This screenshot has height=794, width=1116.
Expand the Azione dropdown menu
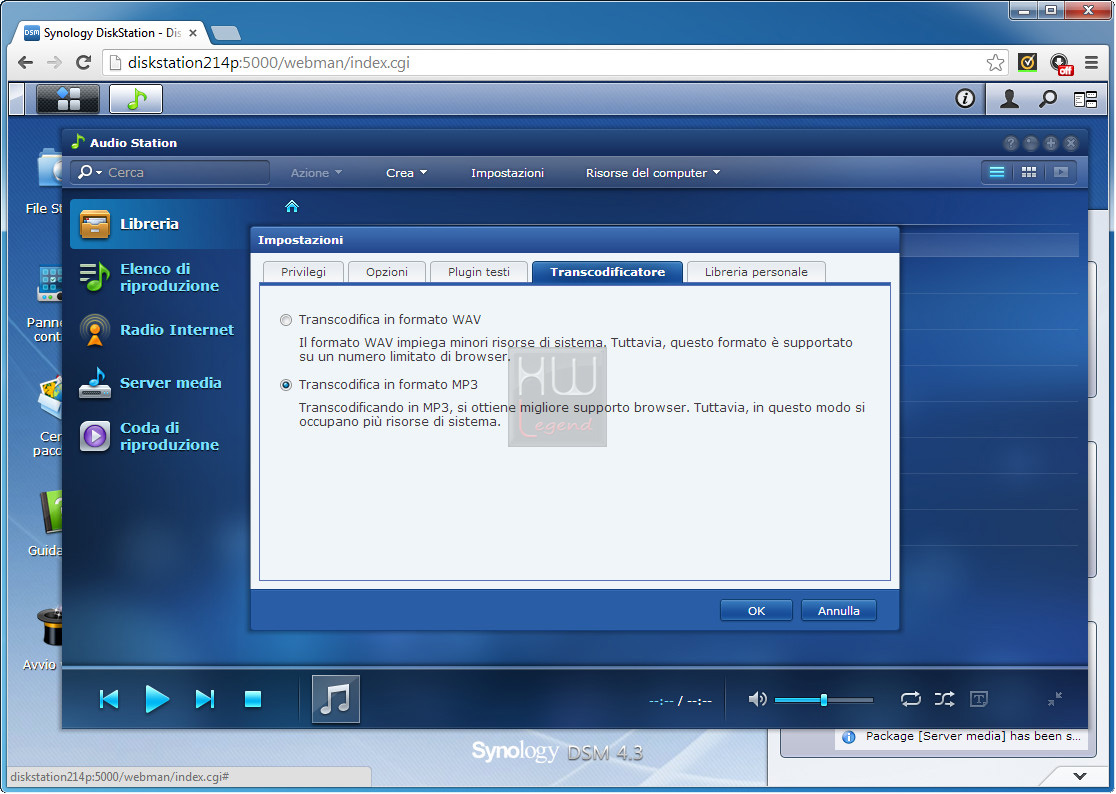[x=316, y=173]
